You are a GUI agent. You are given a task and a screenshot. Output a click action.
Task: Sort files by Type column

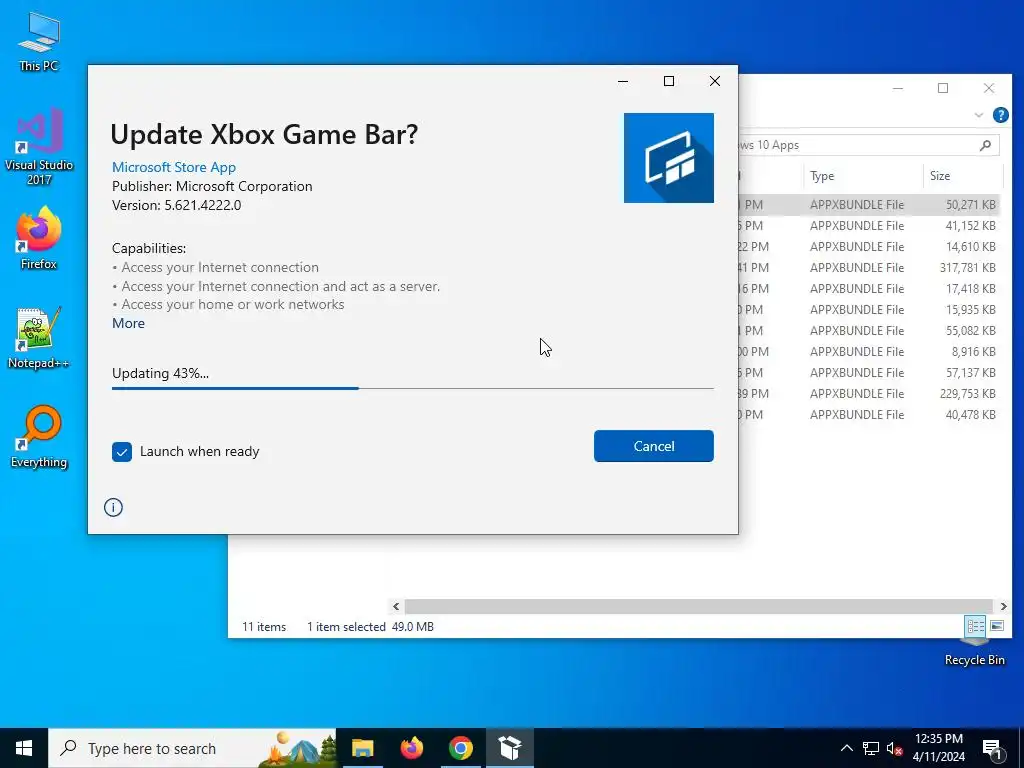(863, 176)
